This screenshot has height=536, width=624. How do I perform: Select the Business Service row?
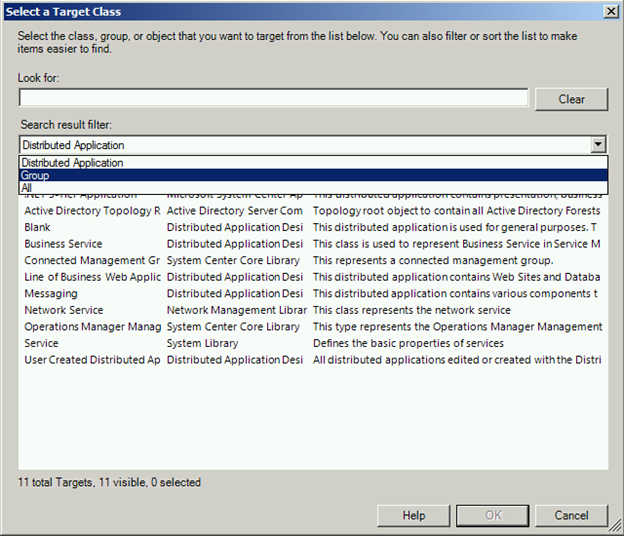point(313,244)
